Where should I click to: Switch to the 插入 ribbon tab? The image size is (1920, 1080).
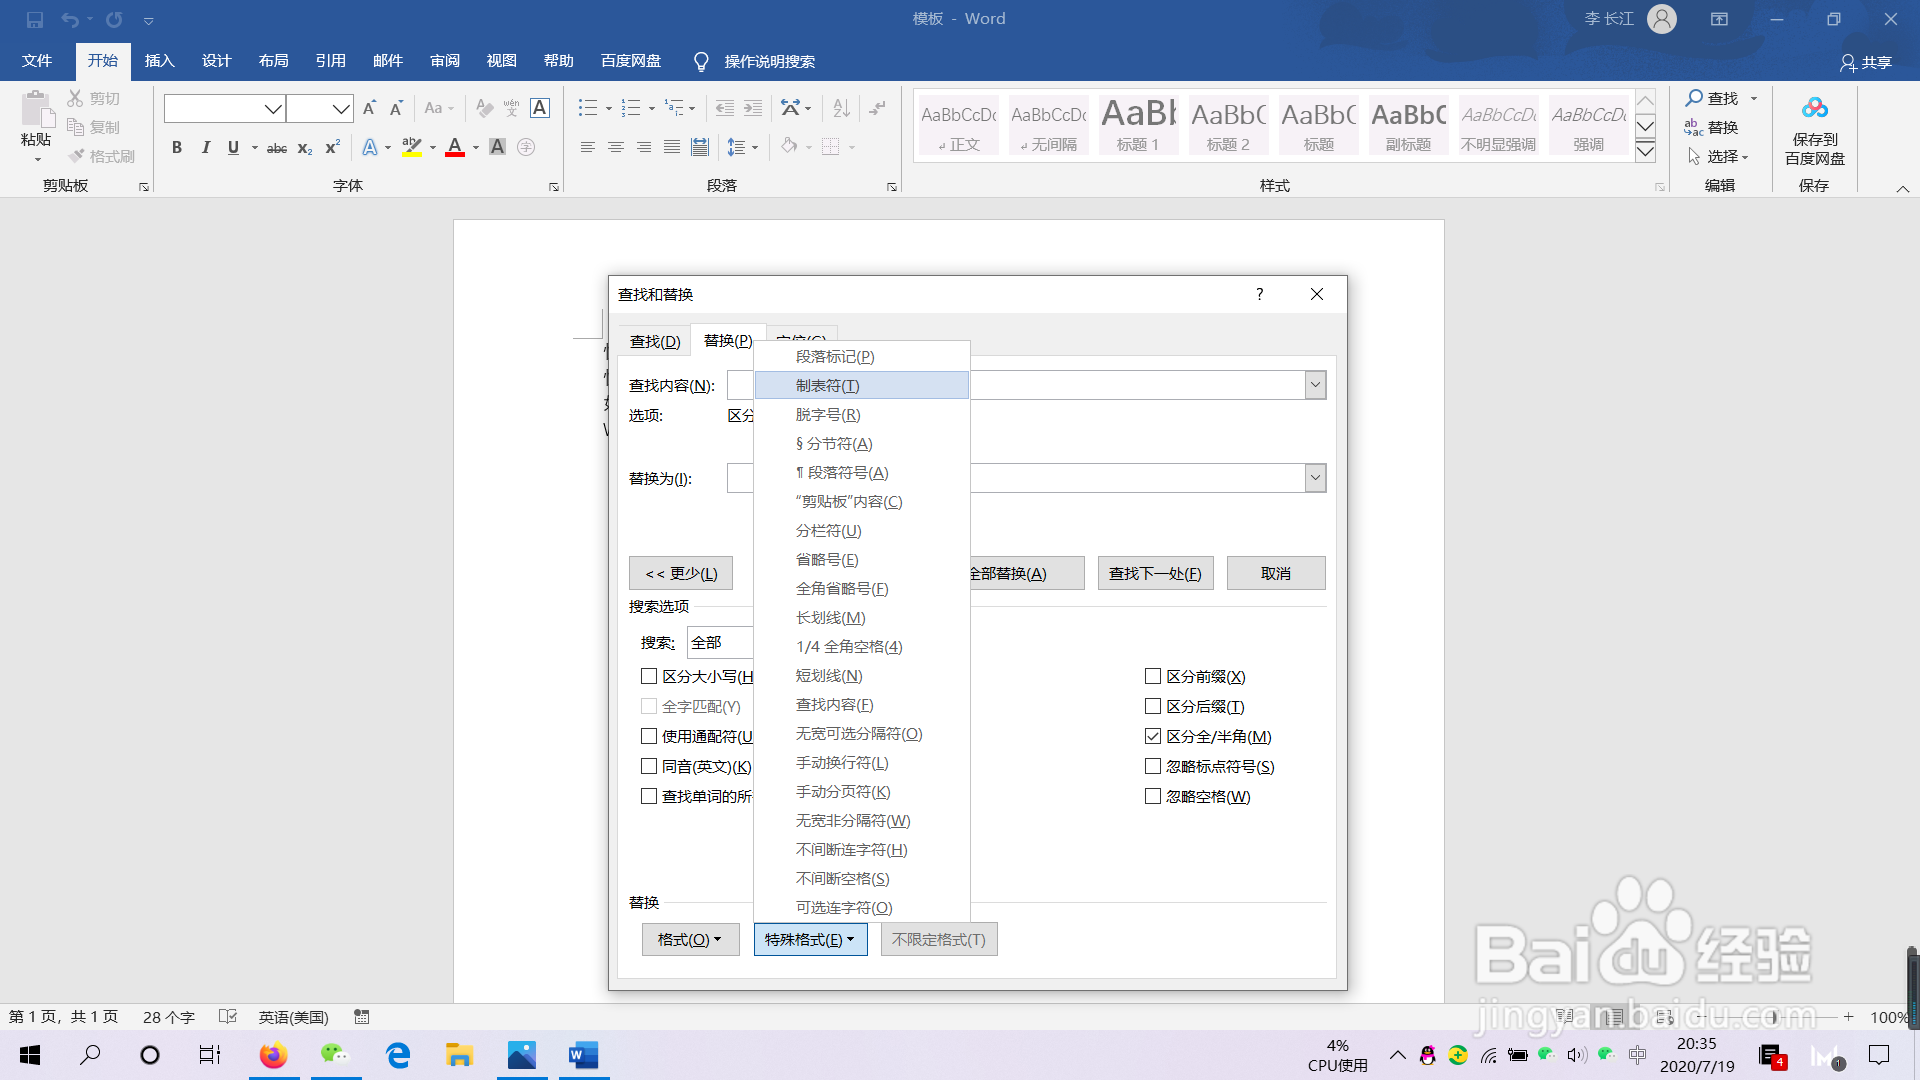coord(159,60)
